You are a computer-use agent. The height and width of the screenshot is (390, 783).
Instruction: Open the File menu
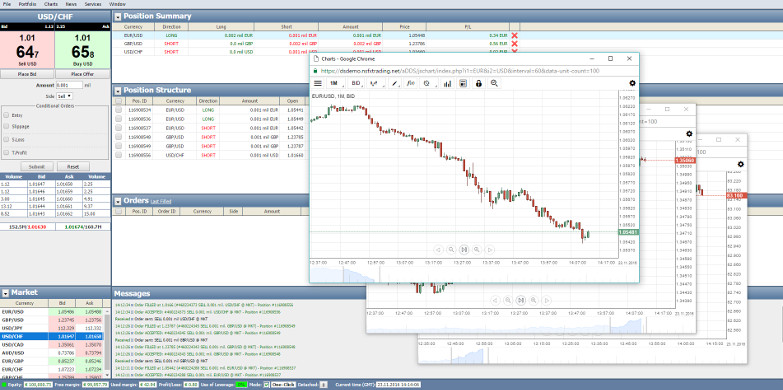pyautogui.click(x=7, y=4)
